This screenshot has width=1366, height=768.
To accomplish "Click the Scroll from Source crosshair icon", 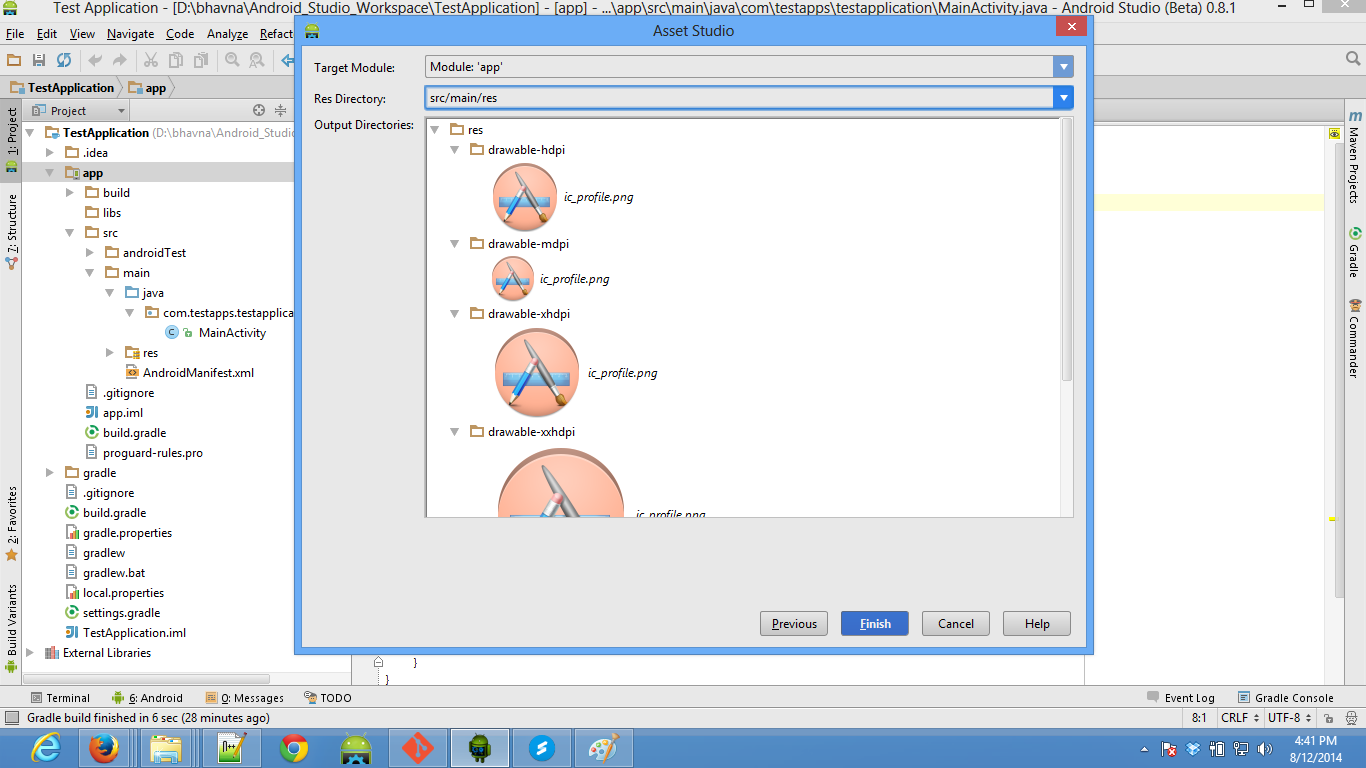I will click(x=259, y=110).
